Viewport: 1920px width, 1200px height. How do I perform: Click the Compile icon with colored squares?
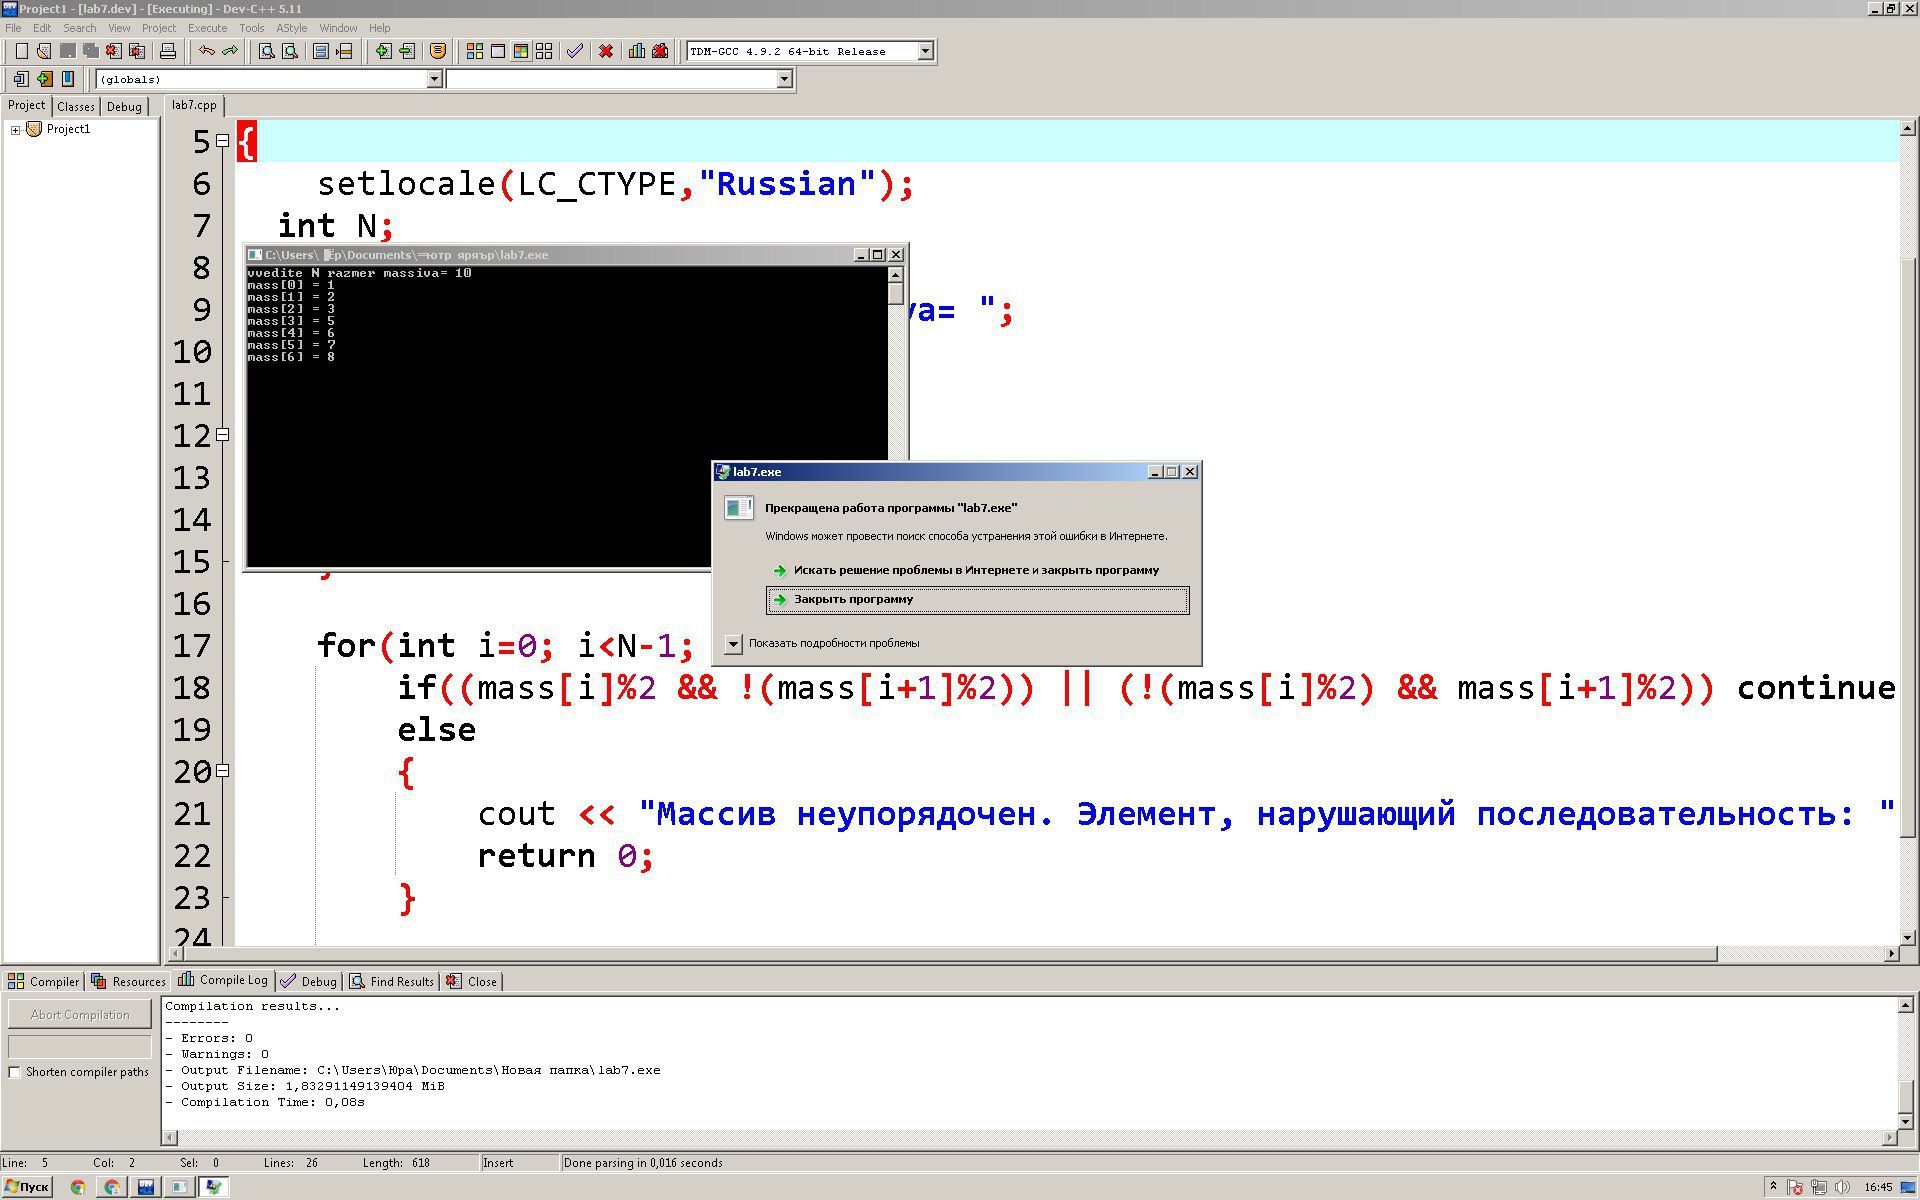point(475,51)
